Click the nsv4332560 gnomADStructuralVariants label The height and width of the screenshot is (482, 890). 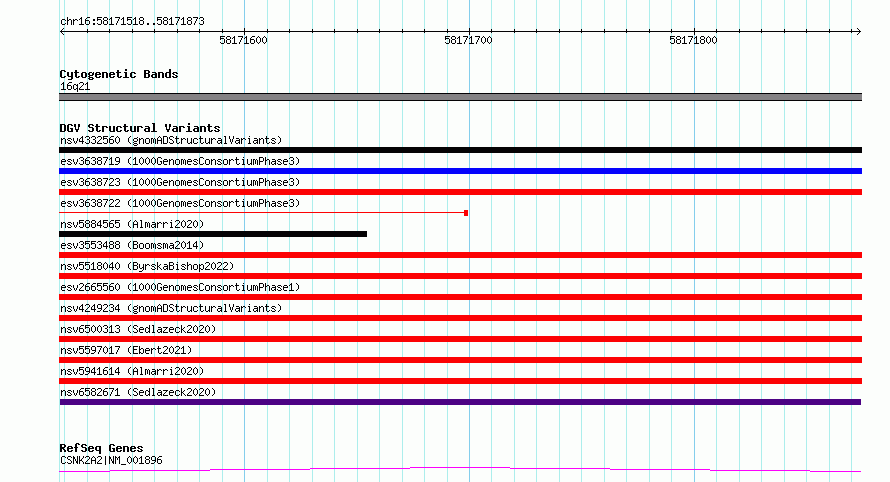pyautogui.click(x=171, y=140)
